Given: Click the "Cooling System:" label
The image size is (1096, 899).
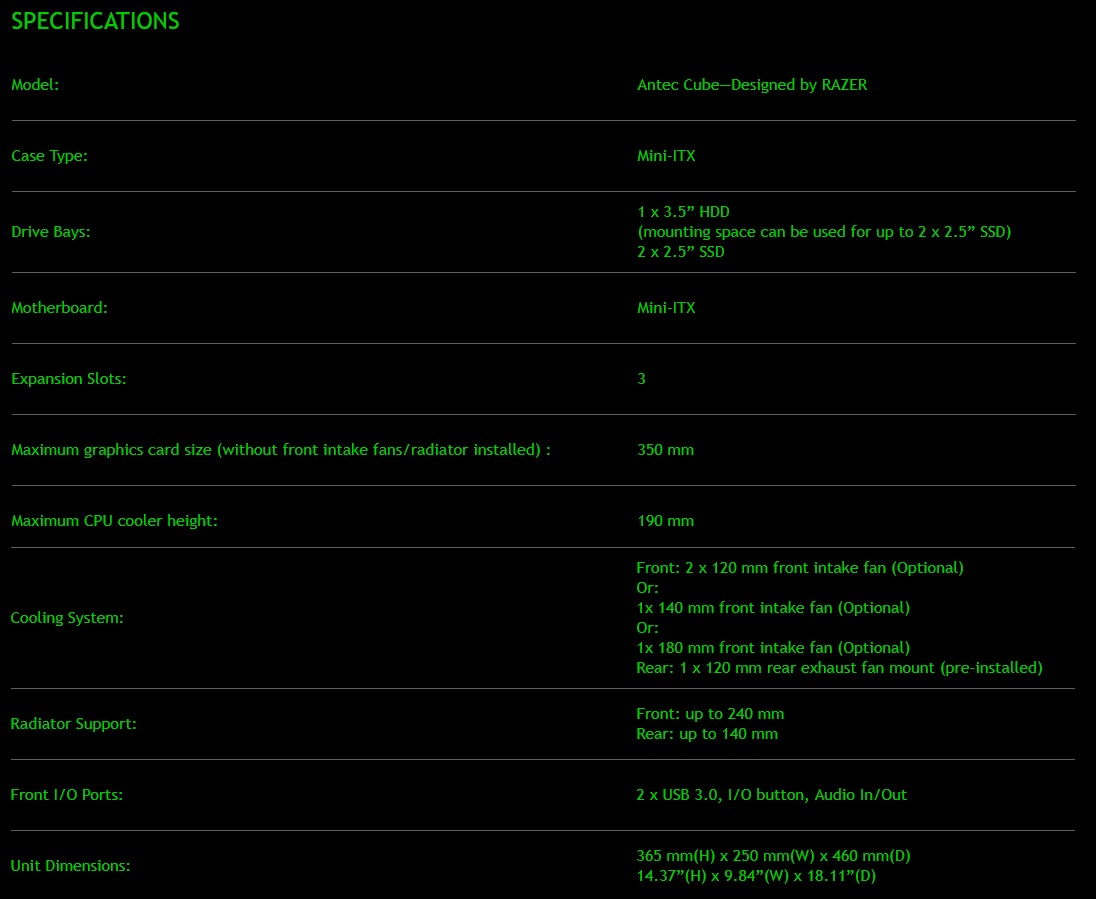Looking at the screenshot, I should point(67,618).
